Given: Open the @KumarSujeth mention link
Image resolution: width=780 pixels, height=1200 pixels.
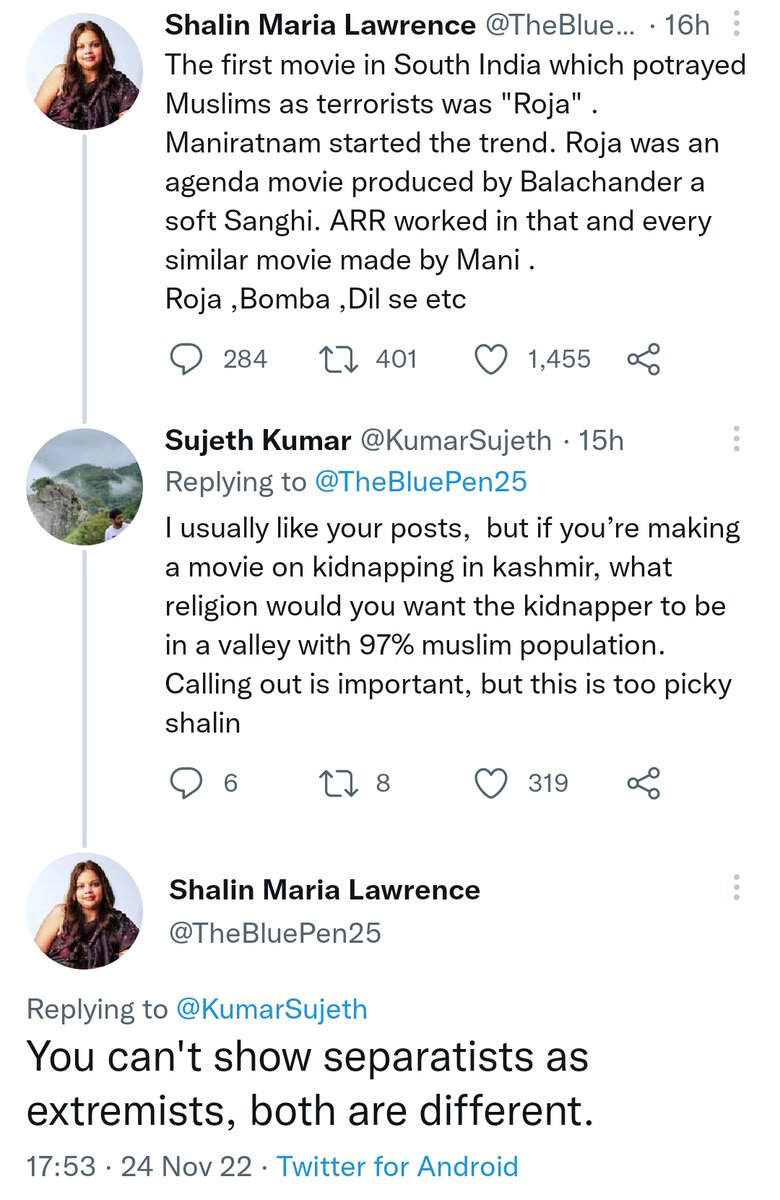Looking at the screenshot, I should [272, 1009].
